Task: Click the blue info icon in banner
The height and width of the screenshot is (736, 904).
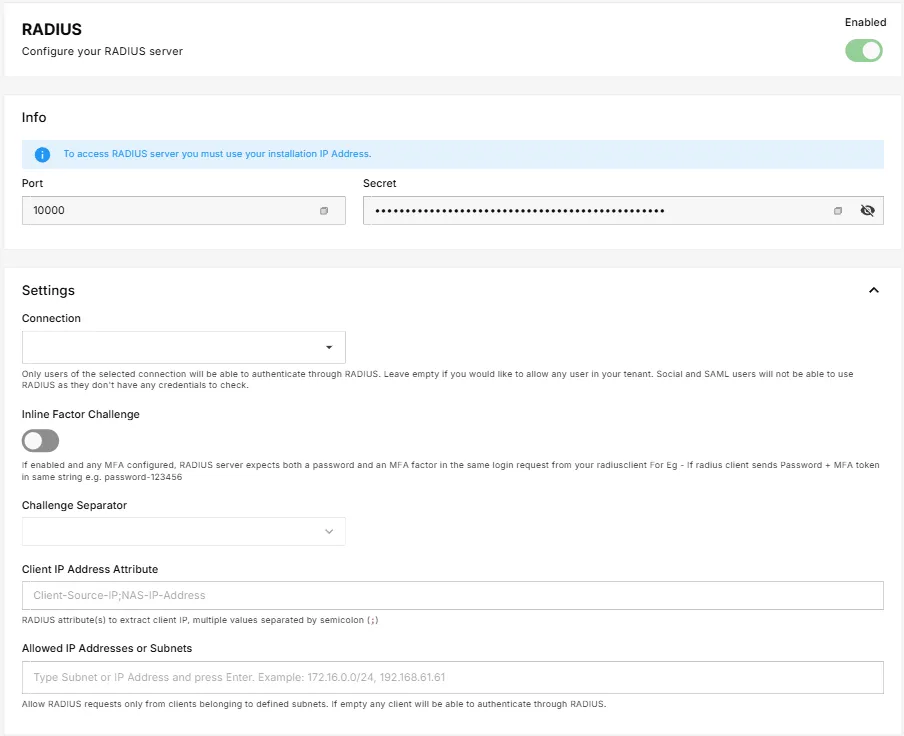Action: pos(42,154)
